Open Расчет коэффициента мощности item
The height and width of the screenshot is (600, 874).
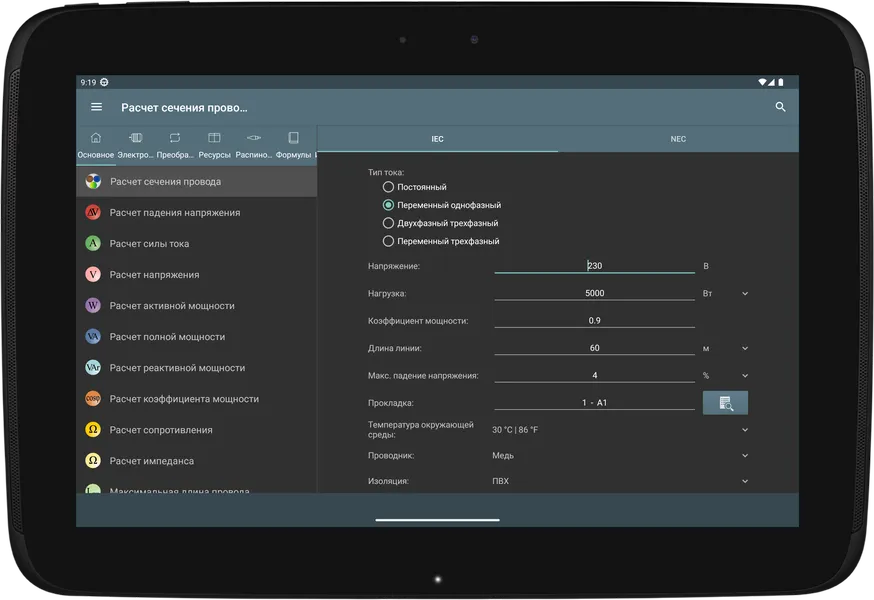pos(197,399)
